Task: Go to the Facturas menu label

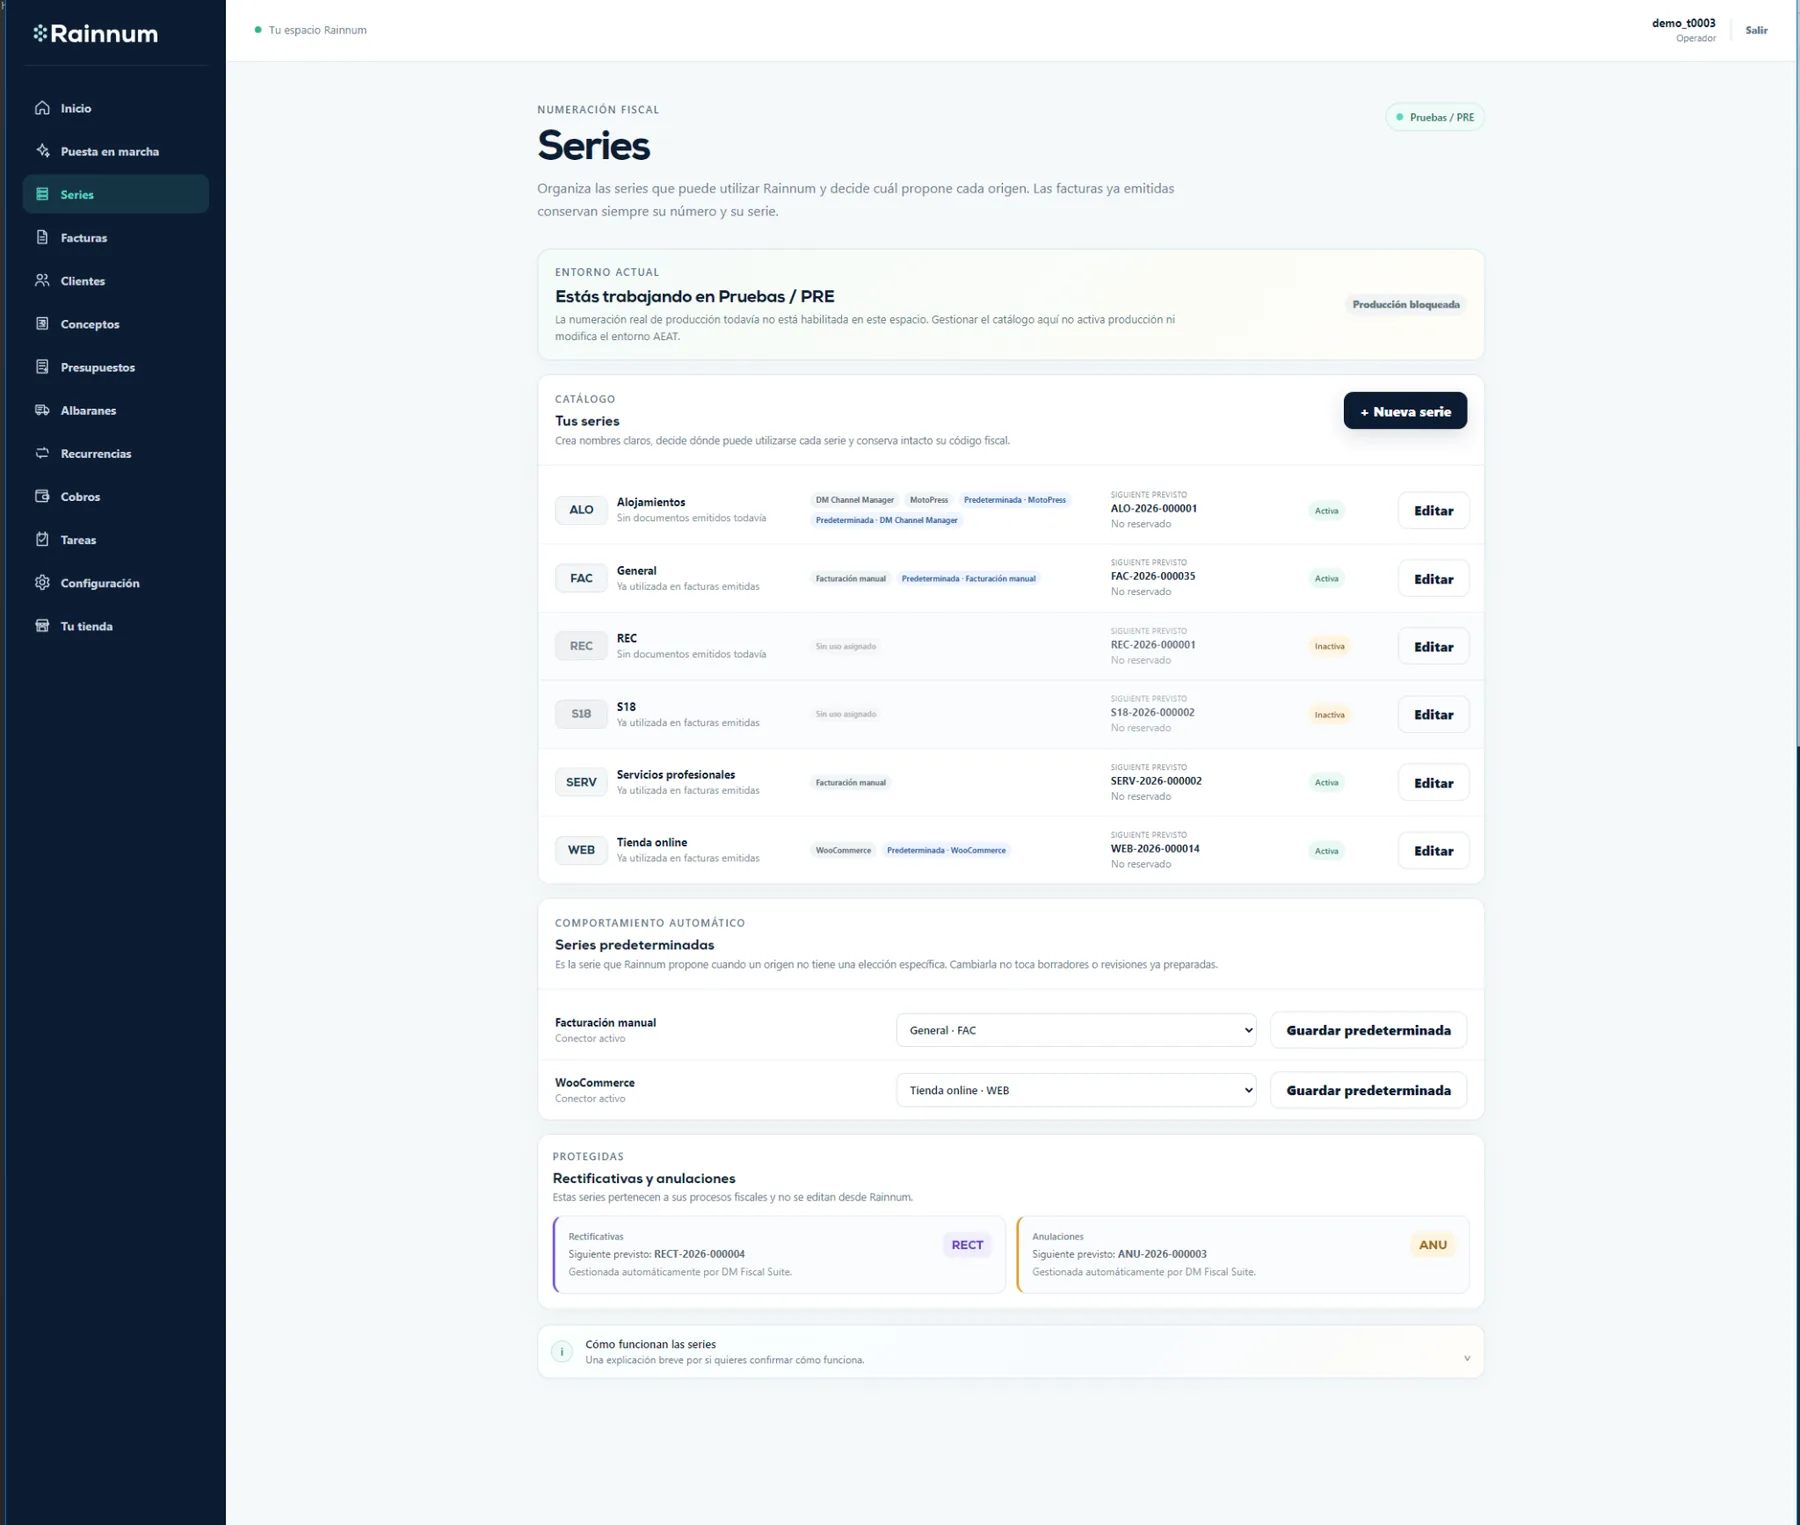Action: tap(84, 238)
